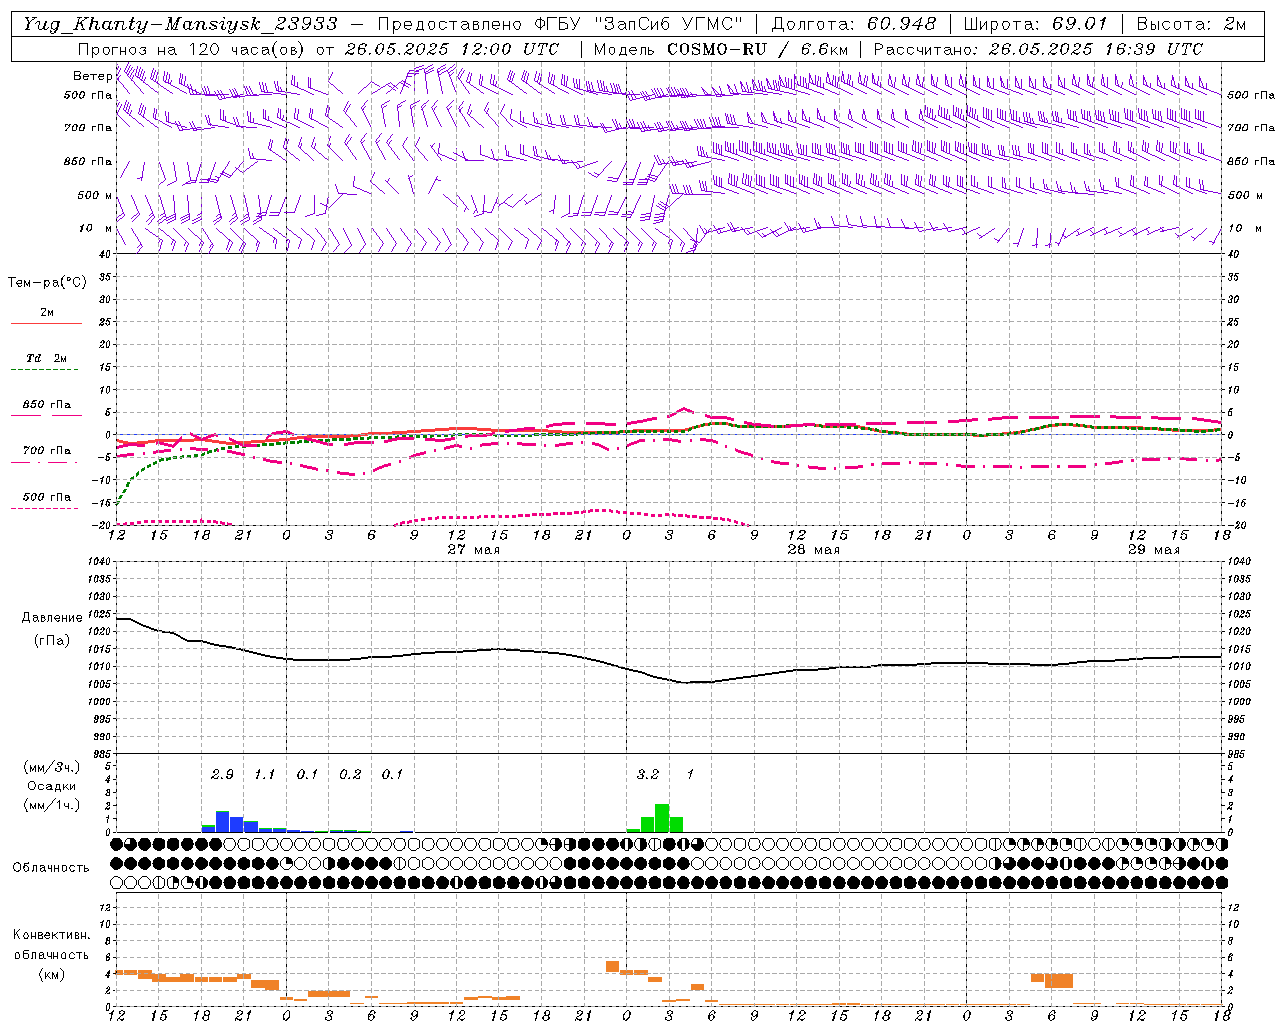Click the solid 2м temperature legend entry
The width and height of the screenshot is (1280, 1024).
point(46,316)
